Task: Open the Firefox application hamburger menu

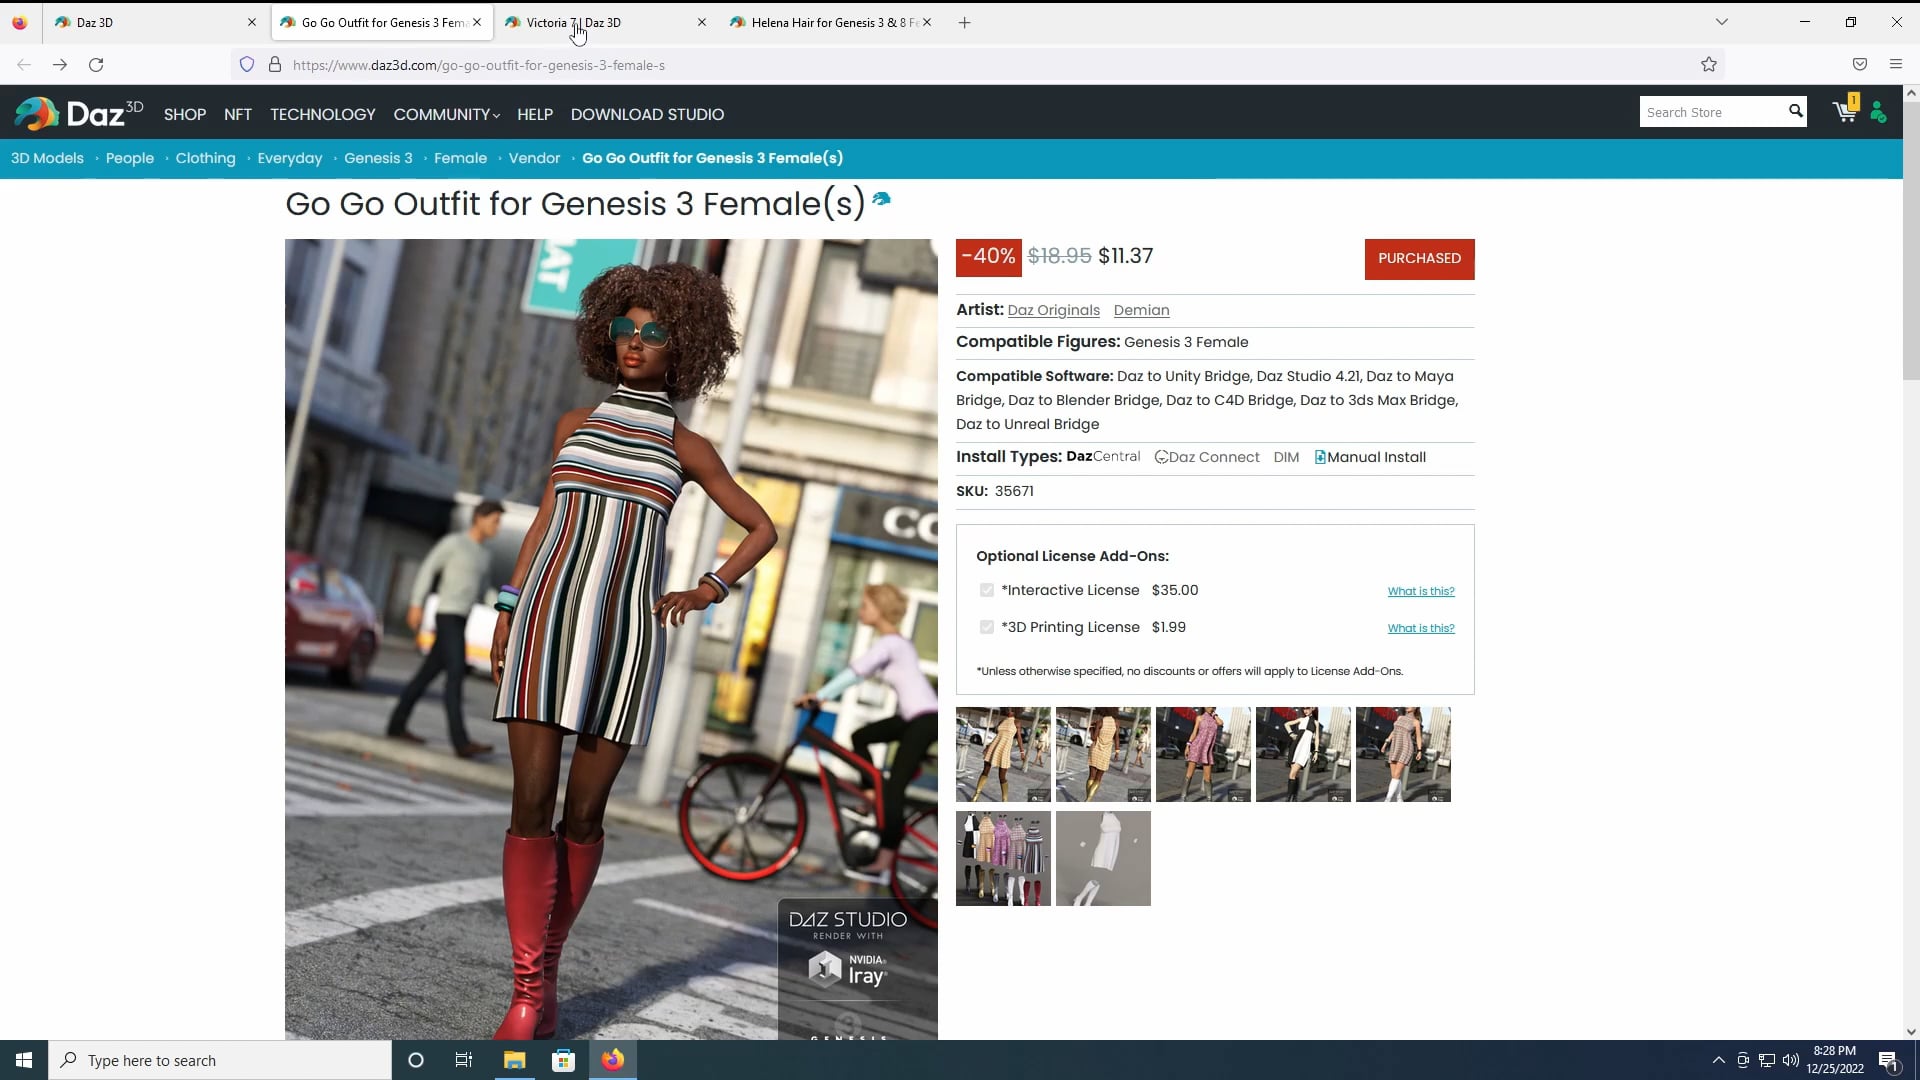Action: click(x=1896, y=64)
